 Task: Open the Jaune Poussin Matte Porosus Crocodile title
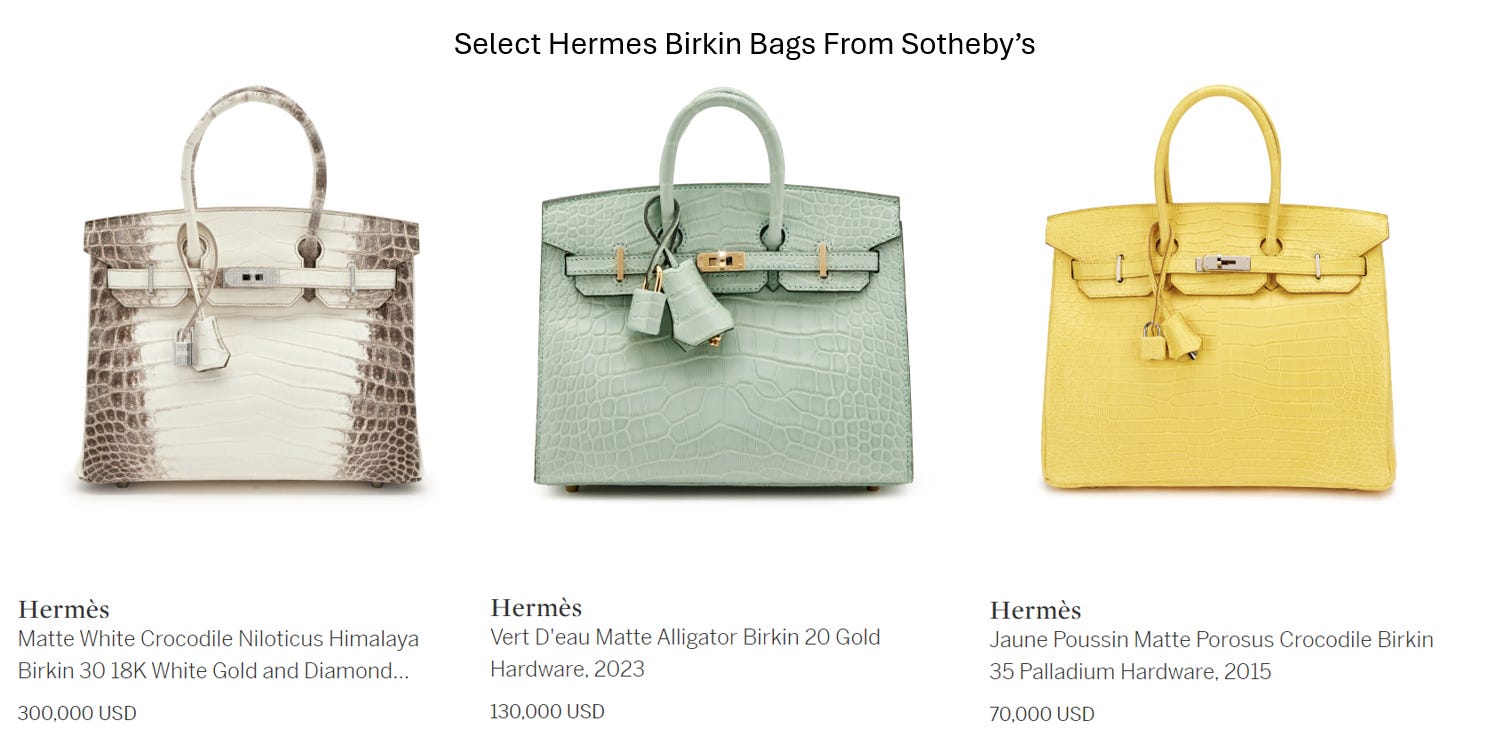click(x=1211, y=655)
